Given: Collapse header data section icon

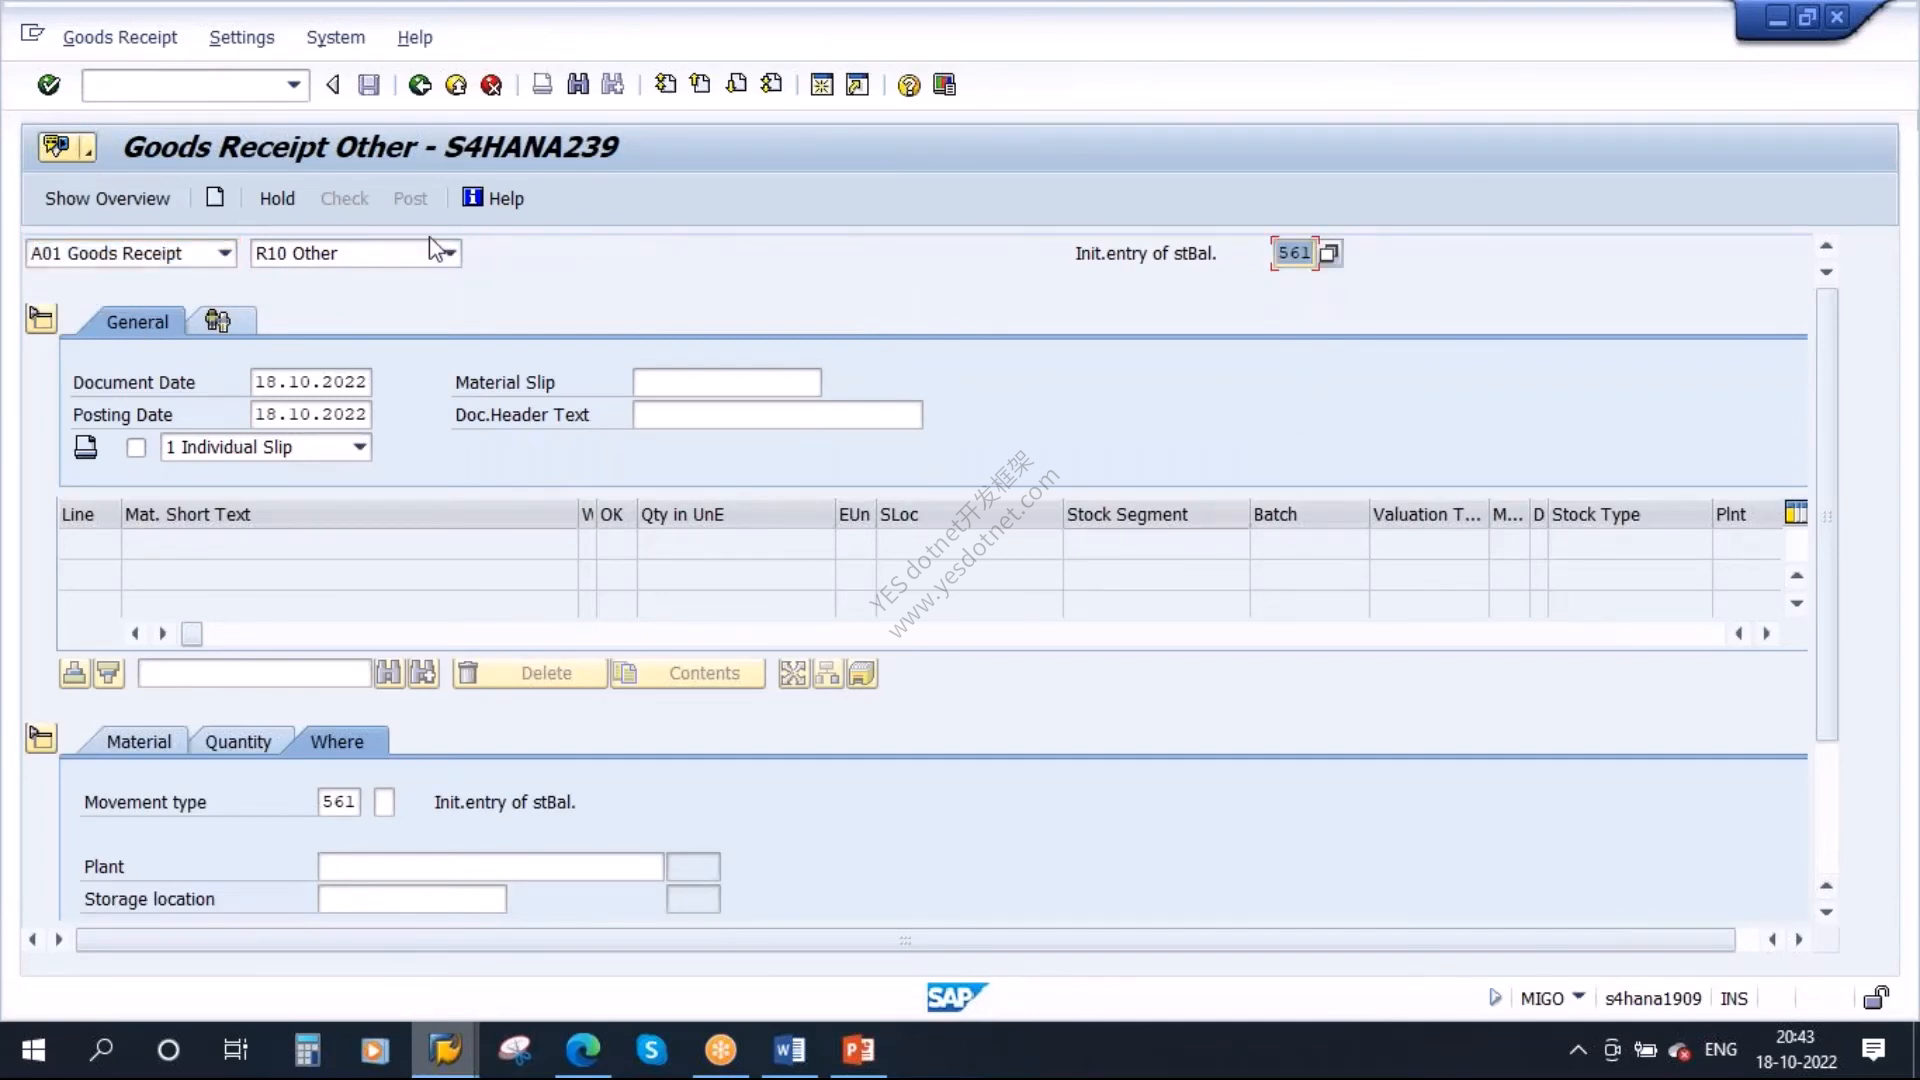Looking at the screenshot, I should tap(41, 319).
